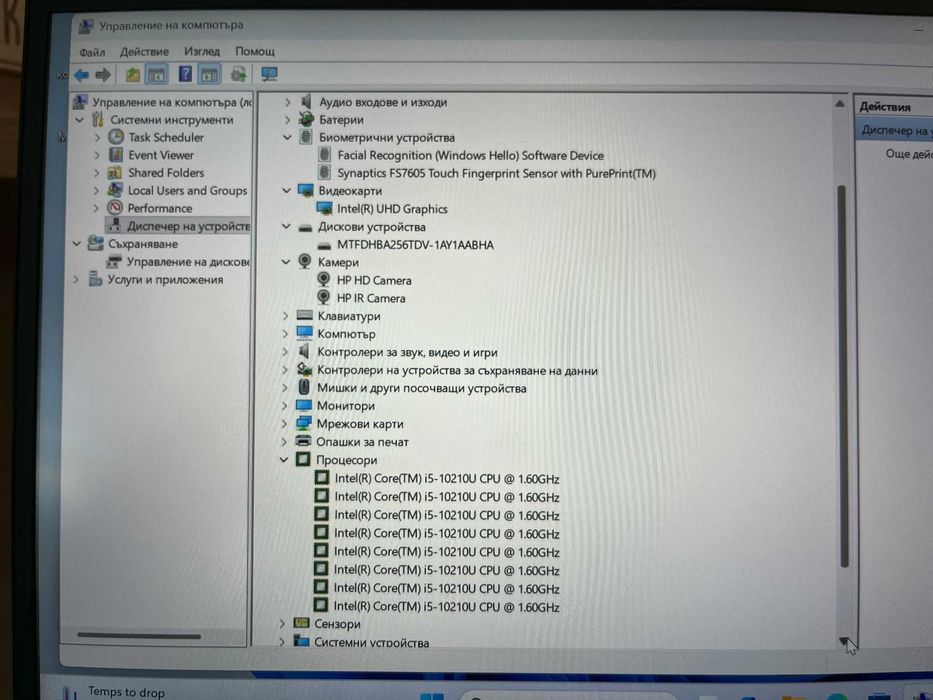Open the Файл menu
Image resolution: width=933 pixels, height=700 pixels.
92,52
